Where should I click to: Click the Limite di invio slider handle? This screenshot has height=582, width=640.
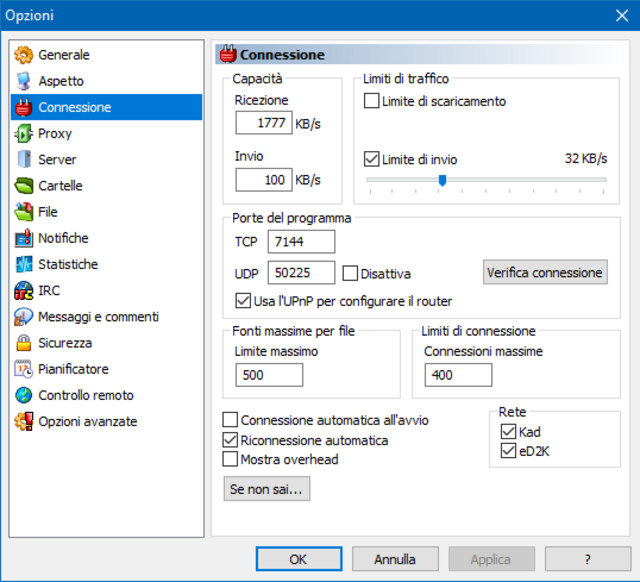coord(442,180)
